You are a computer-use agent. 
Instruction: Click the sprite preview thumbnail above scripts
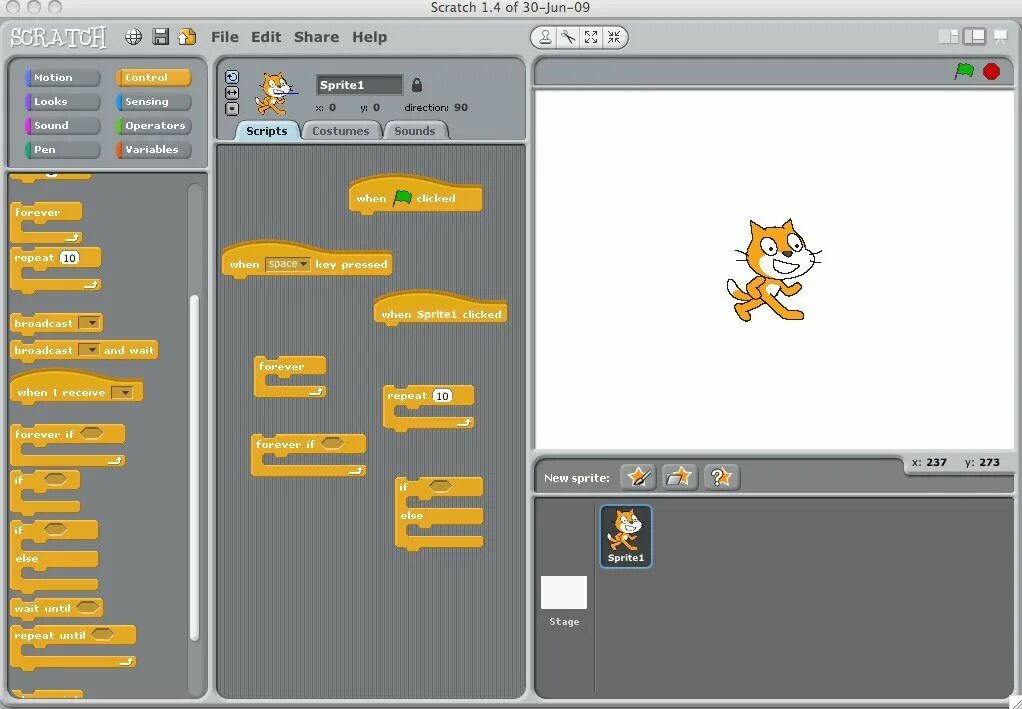275,93
